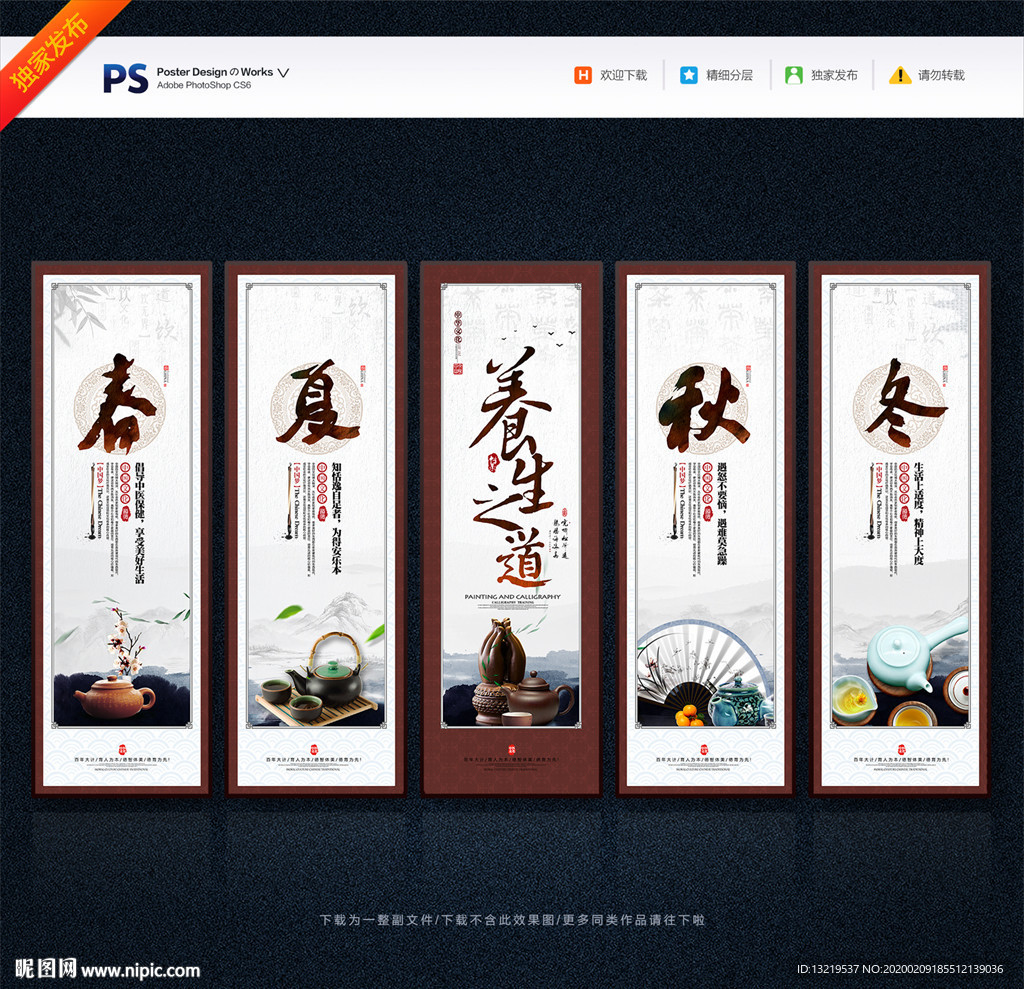Open the 夏 summer poster panel
Screen dimensions: 1024x989
[x=316, y=530]
